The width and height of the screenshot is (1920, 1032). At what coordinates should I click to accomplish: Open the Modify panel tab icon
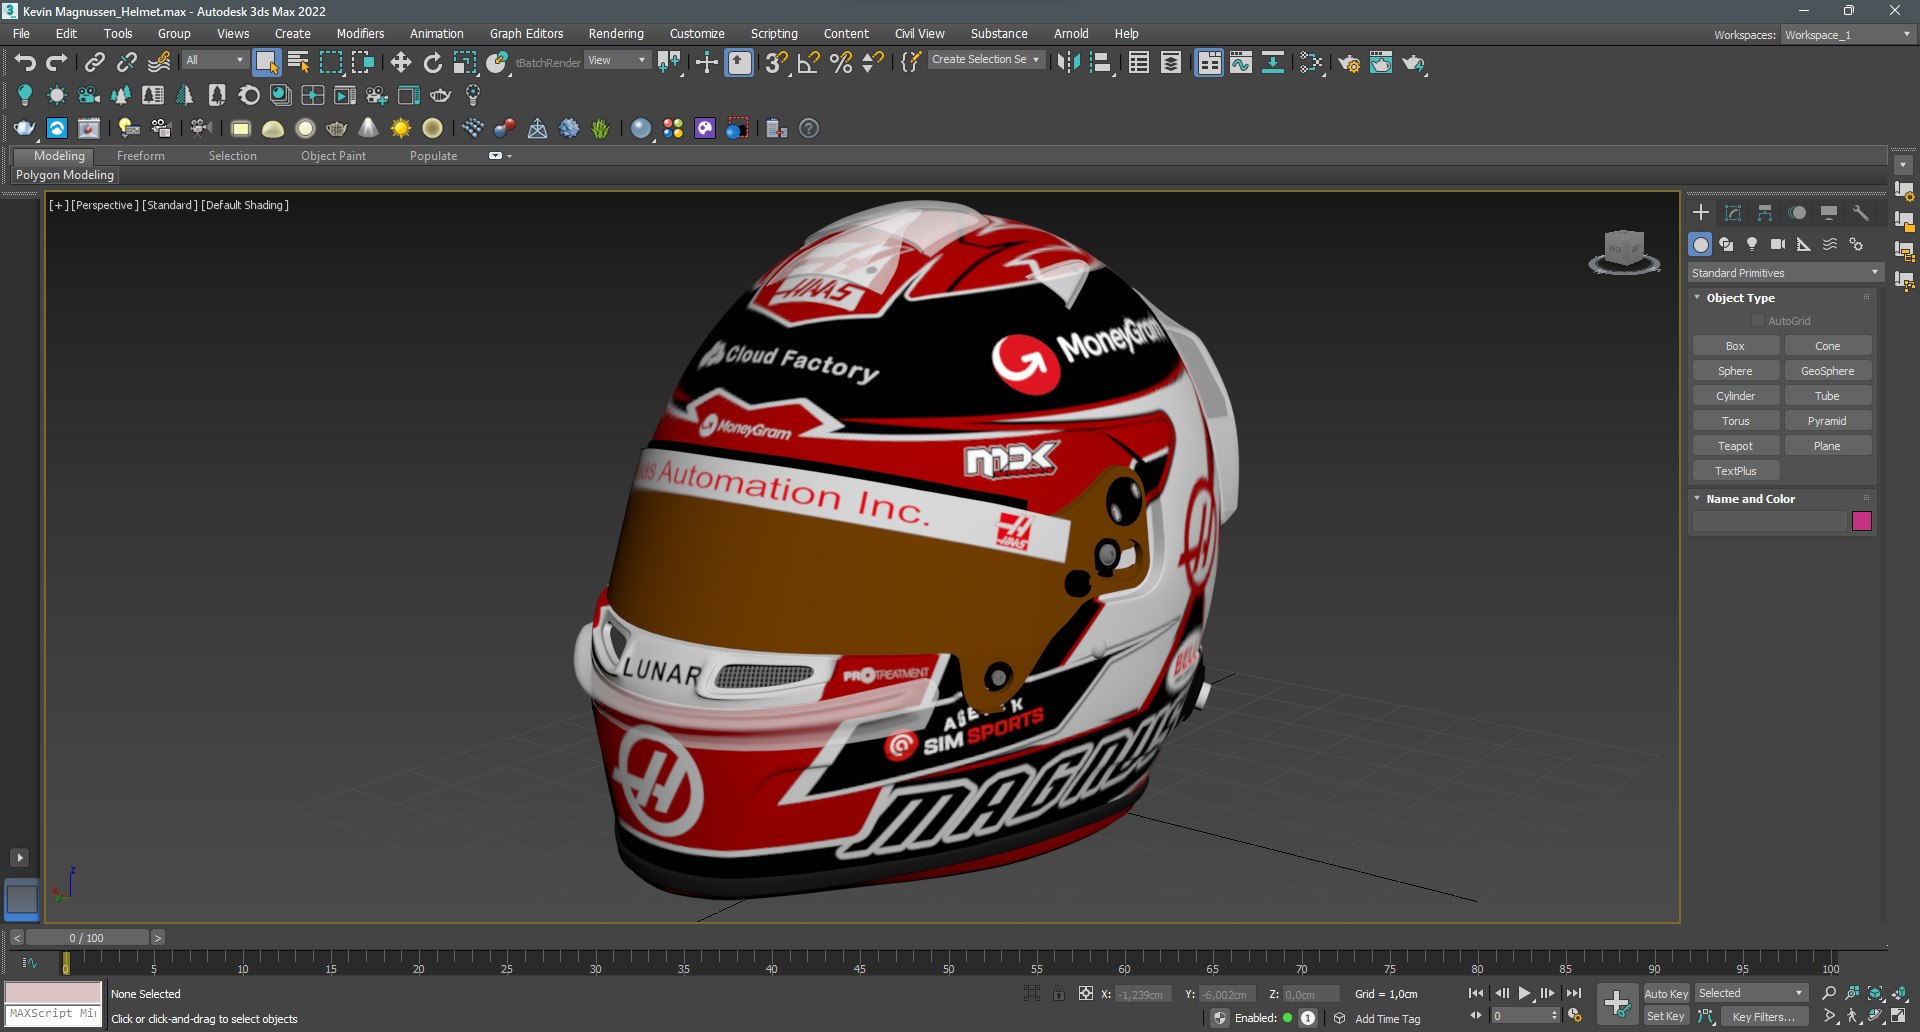[1733, 213]
